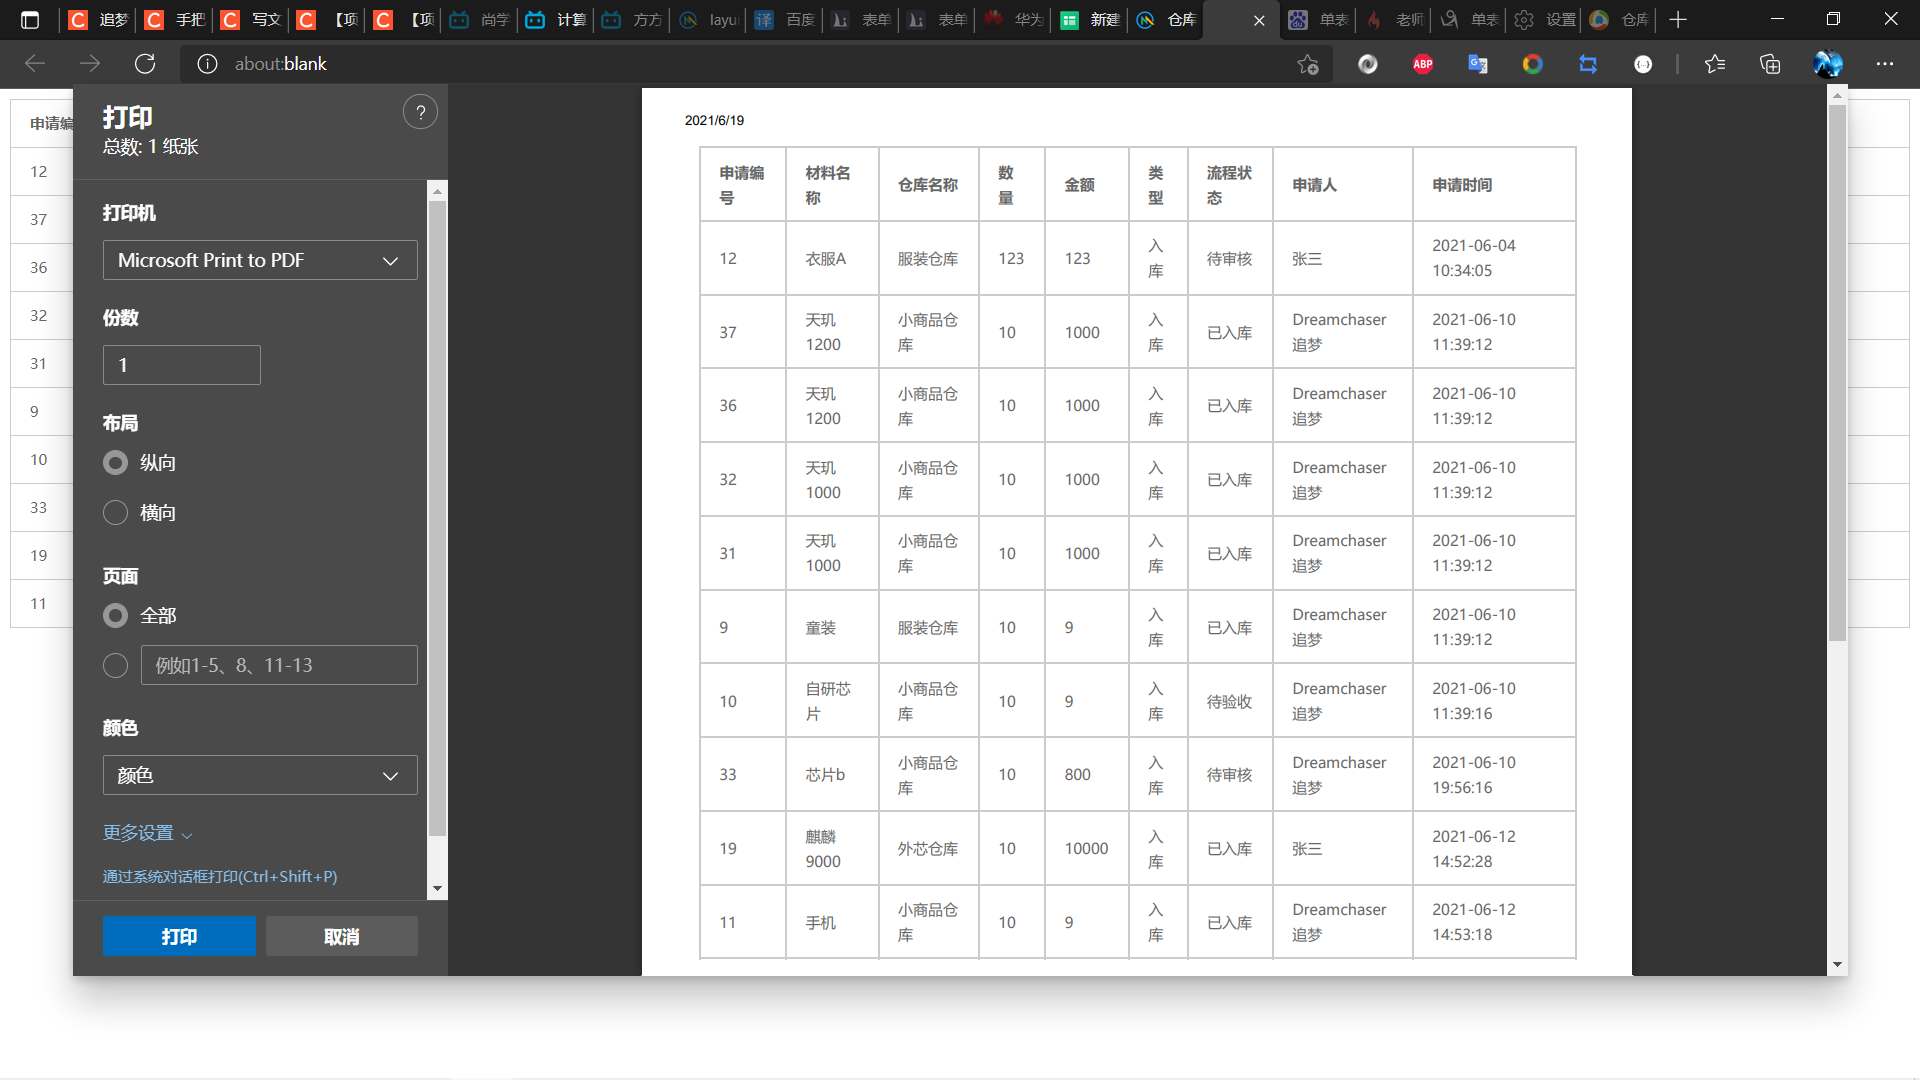Viewport: 1920px width, 1080px height.
Task: Click the browser refresh icon
Action: coord(145,64)
